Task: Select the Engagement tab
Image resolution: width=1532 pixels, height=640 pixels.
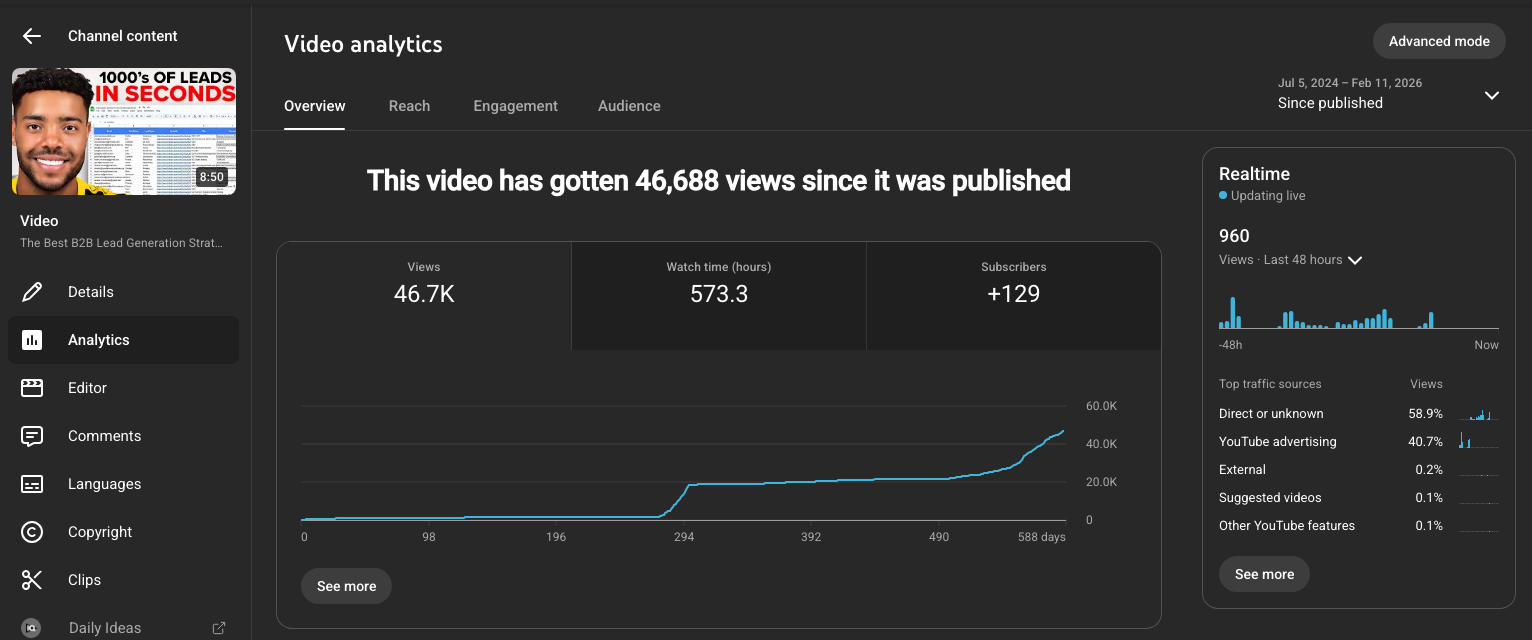Action: [515, 105]
